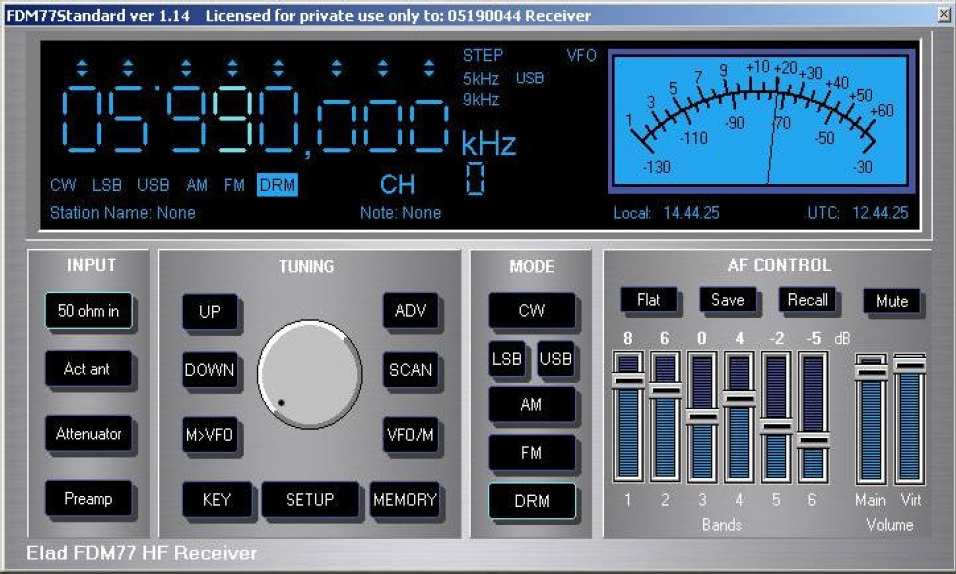
Task: Adjust the Virt volume slider
Action: (x=909, y=419)
